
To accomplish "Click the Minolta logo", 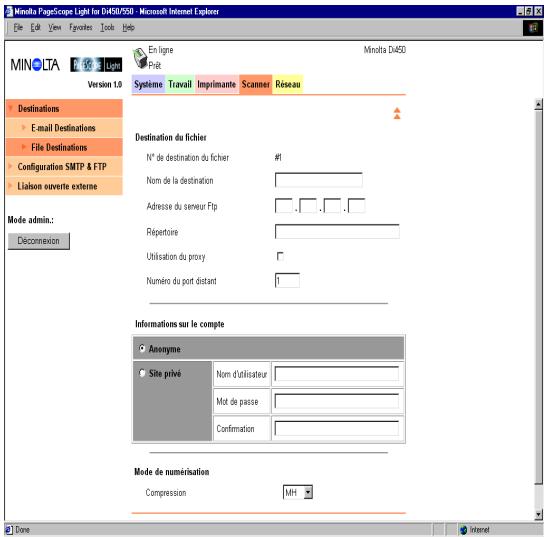I will (35, 65).
